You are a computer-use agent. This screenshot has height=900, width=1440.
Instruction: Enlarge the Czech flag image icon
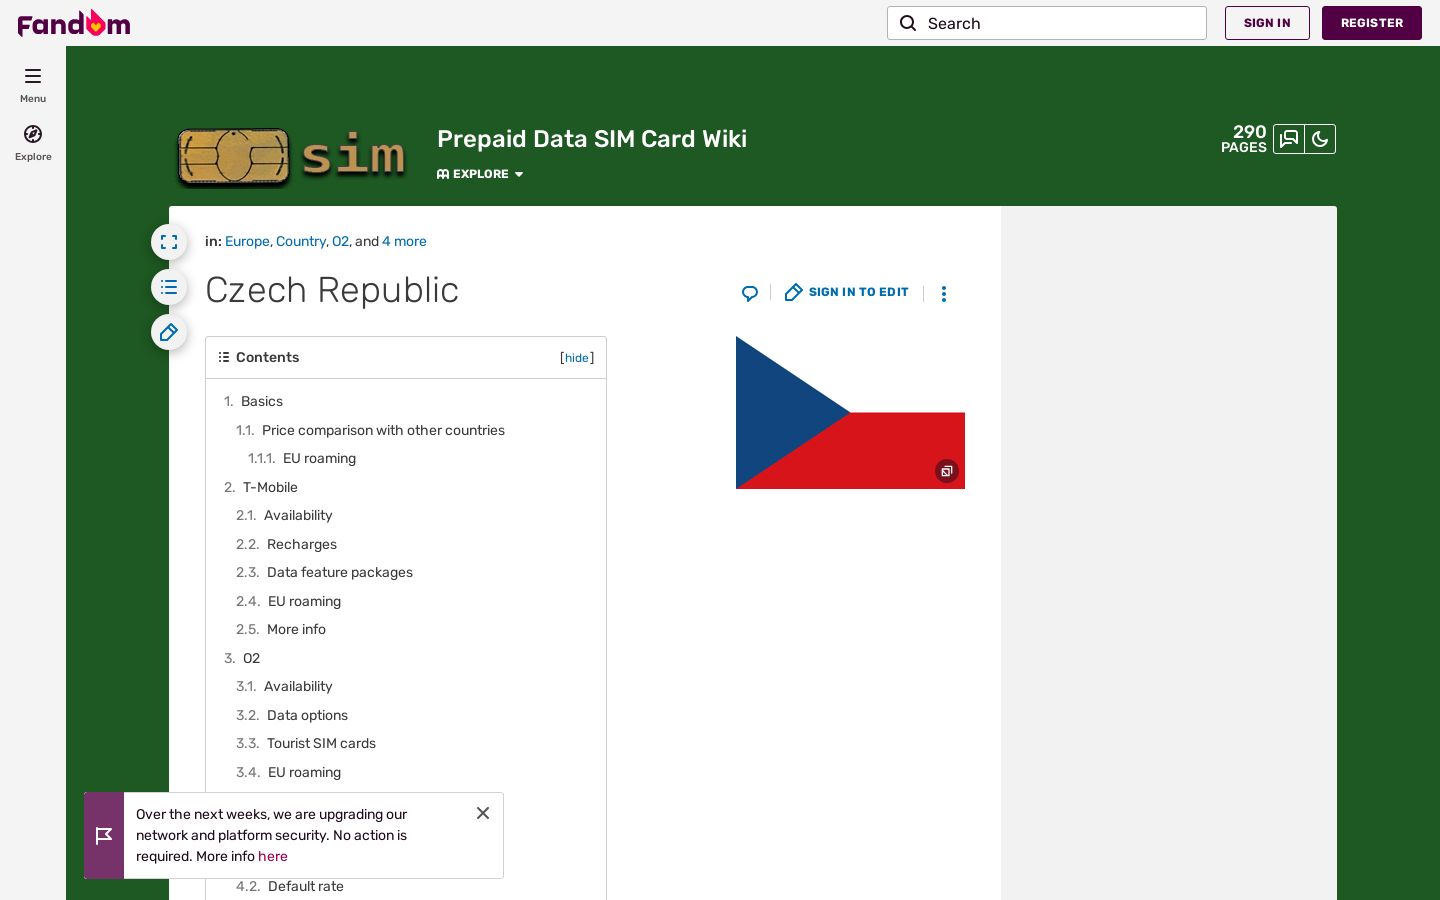coord(947,471)
